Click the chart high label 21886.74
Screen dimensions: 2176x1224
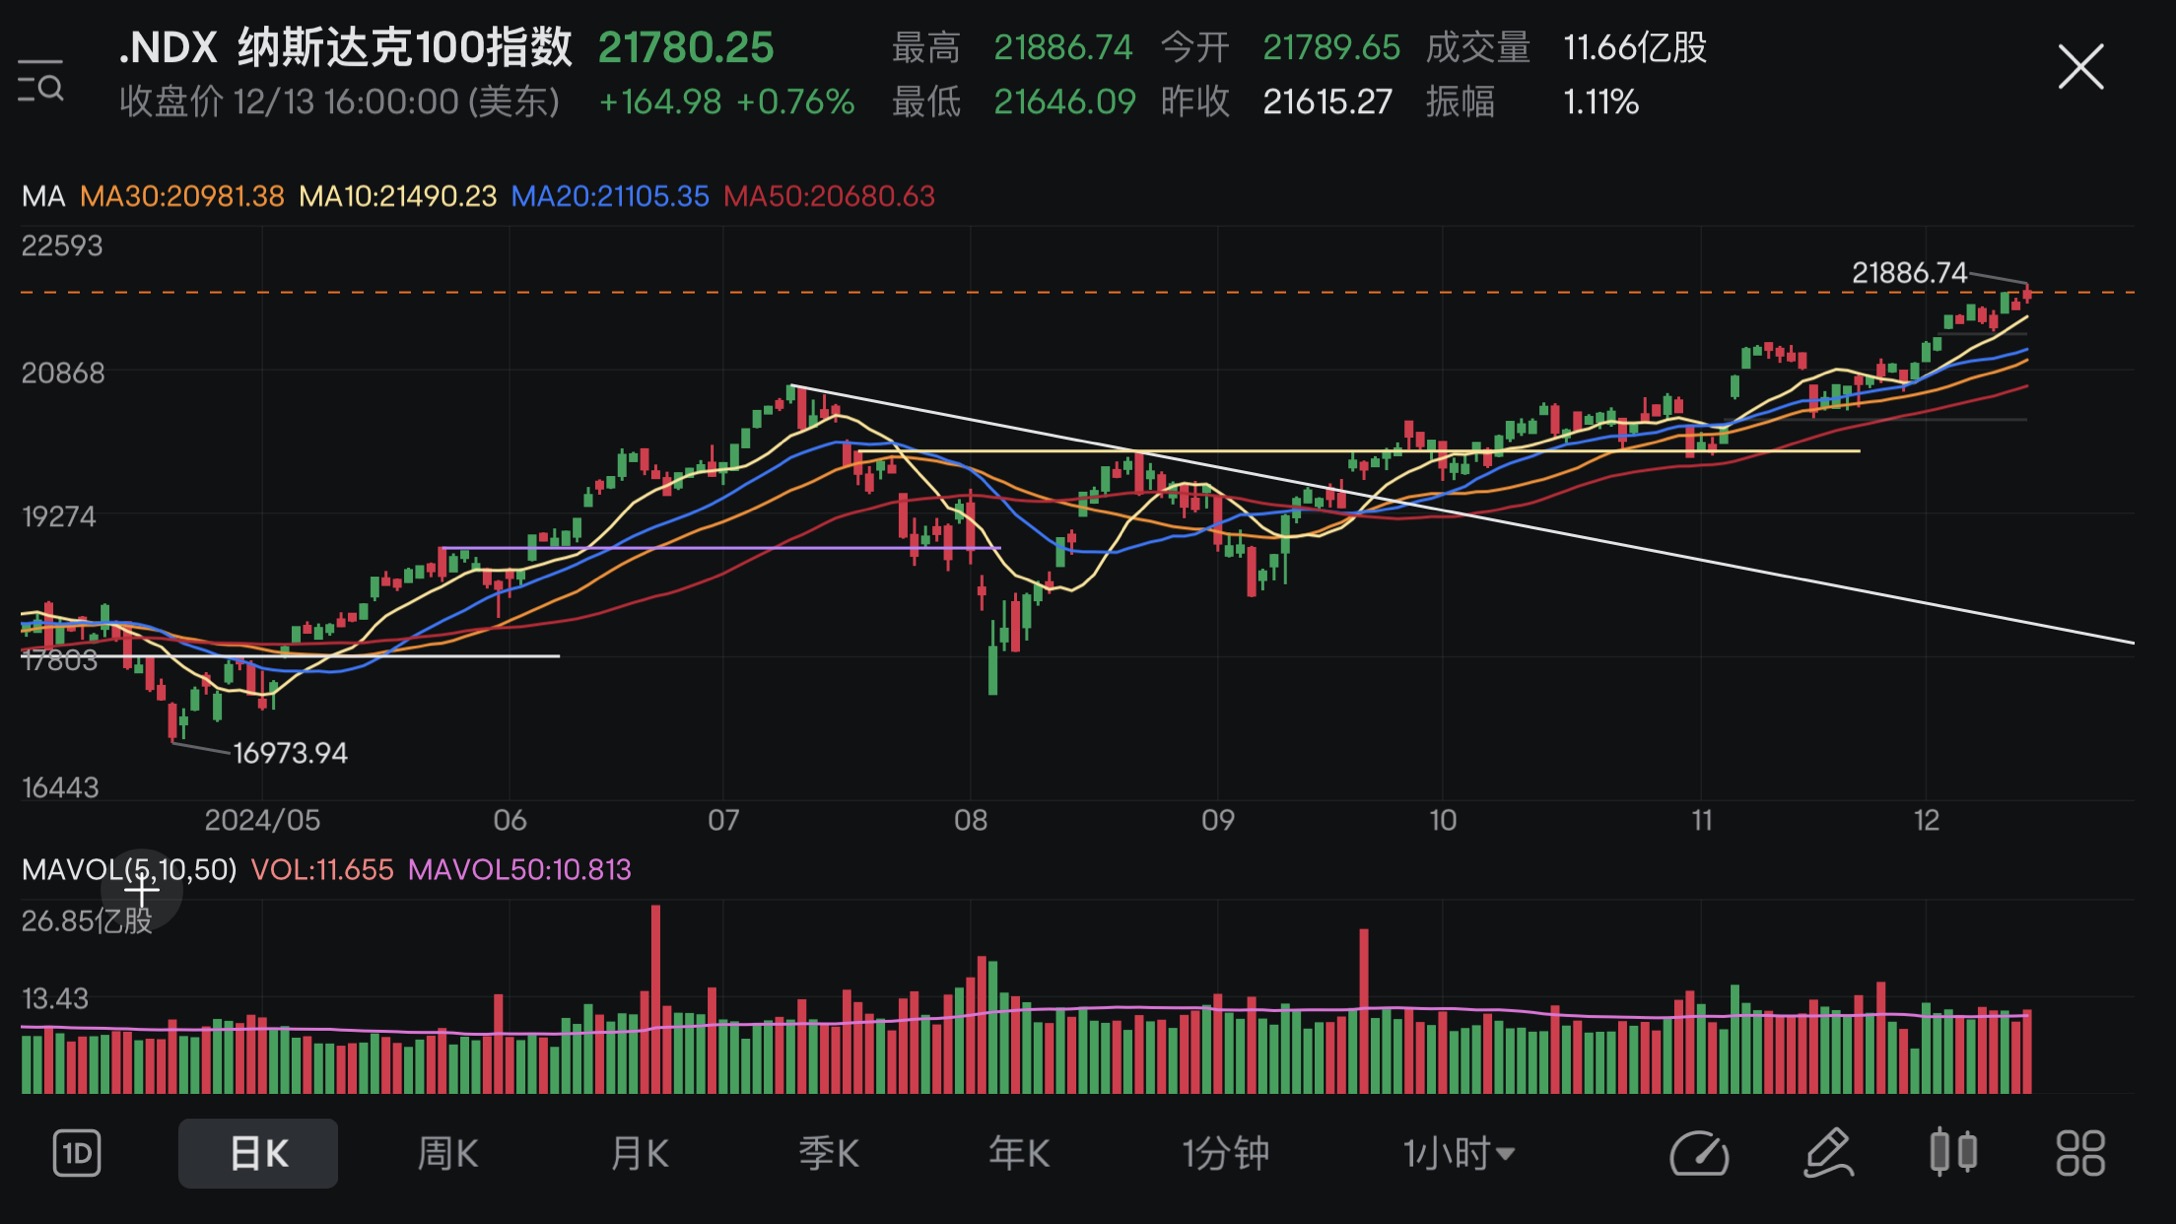coord(1909,273)
